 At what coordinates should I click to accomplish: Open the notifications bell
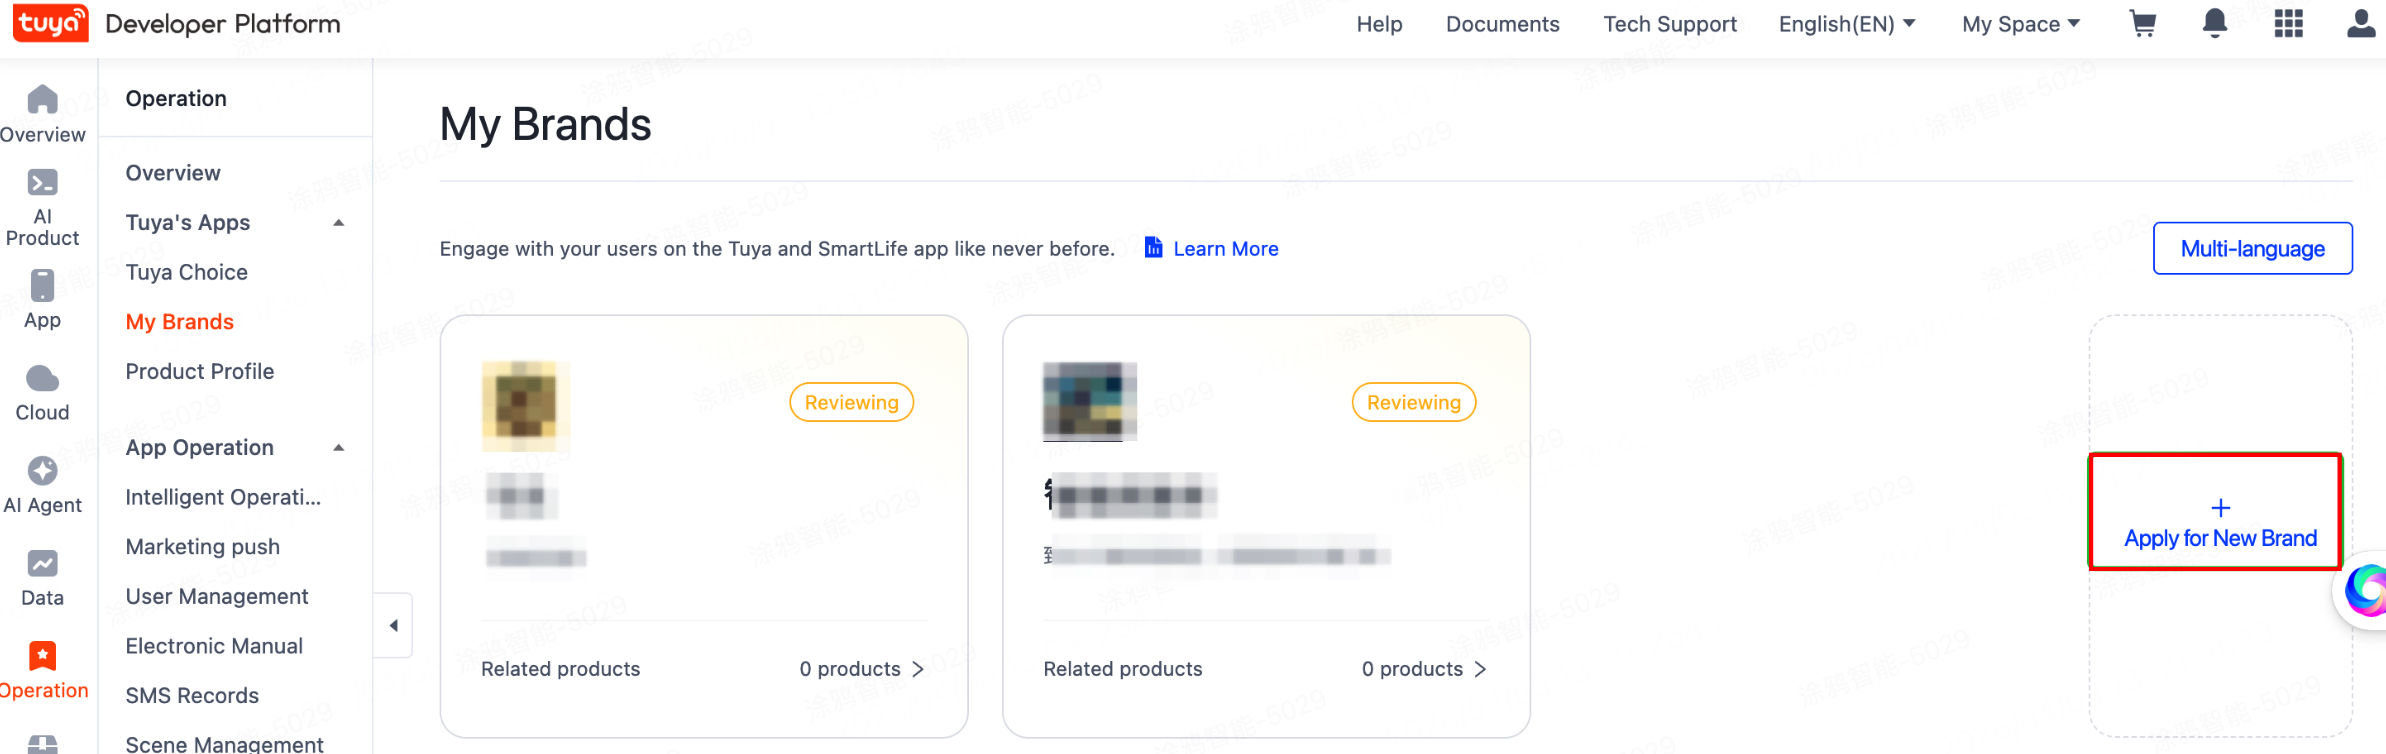click(2214, 23)
